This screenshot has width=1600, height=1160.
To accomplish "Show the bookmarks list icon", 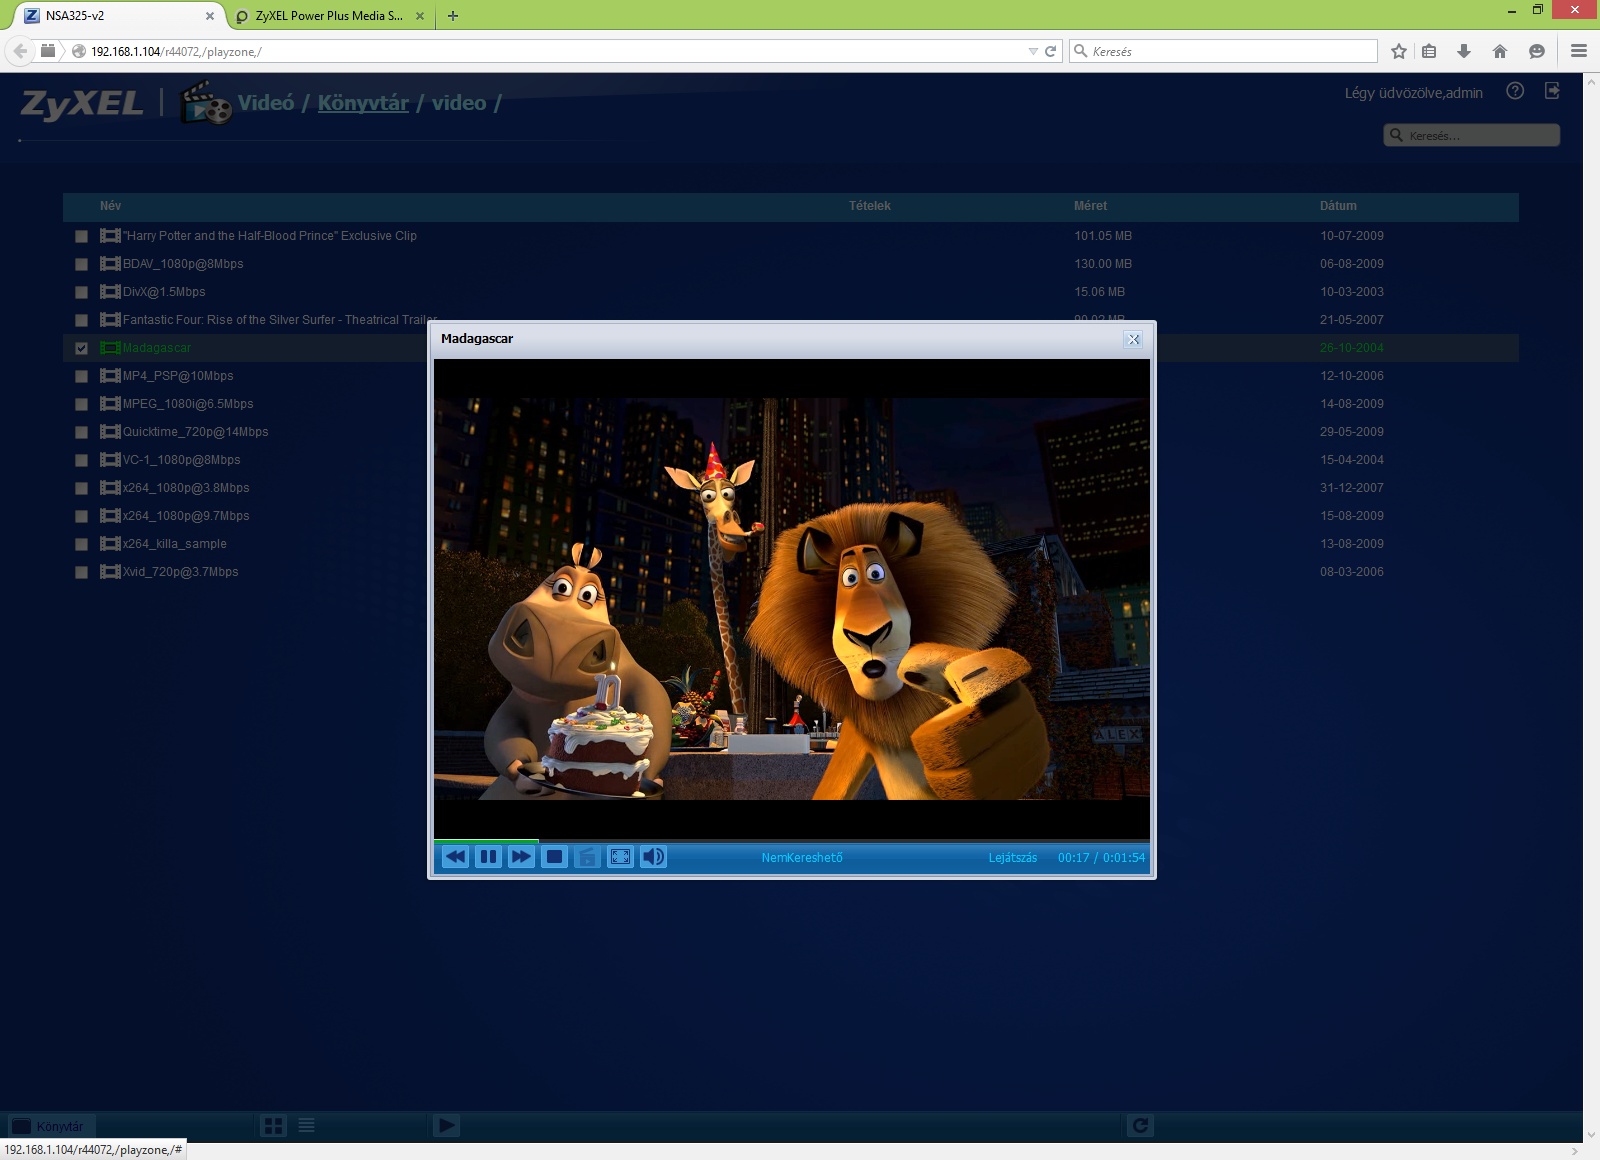I will point(1429,51).
